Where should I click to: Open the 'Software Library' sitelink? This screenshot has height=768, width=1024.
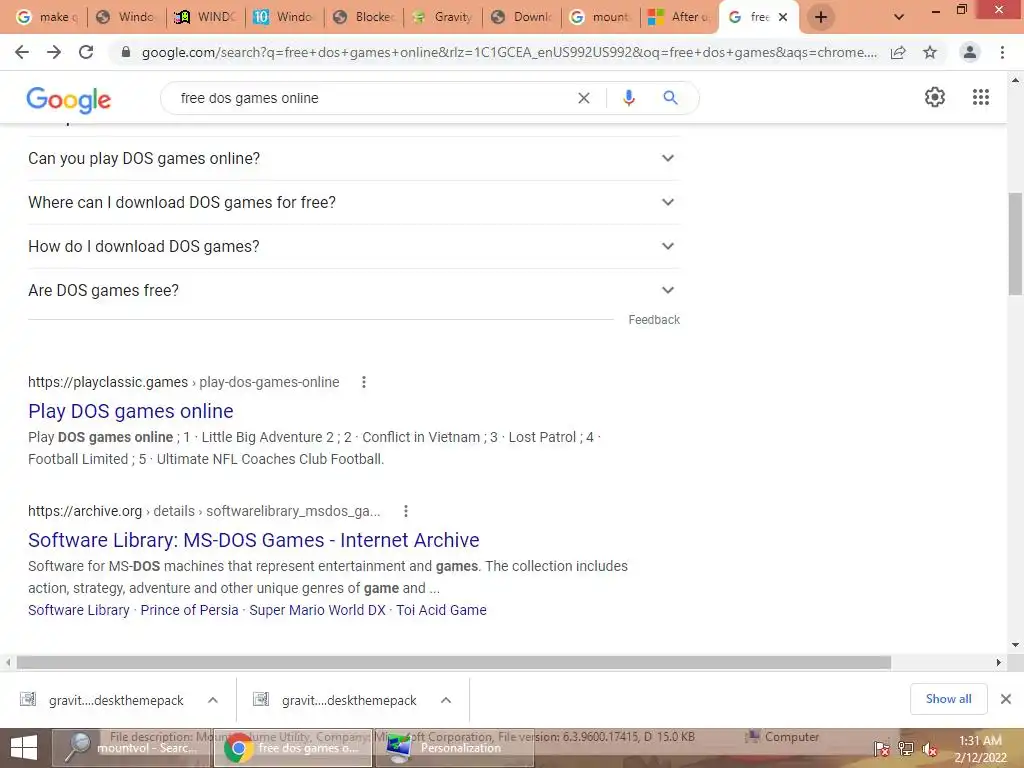point(78,610)
